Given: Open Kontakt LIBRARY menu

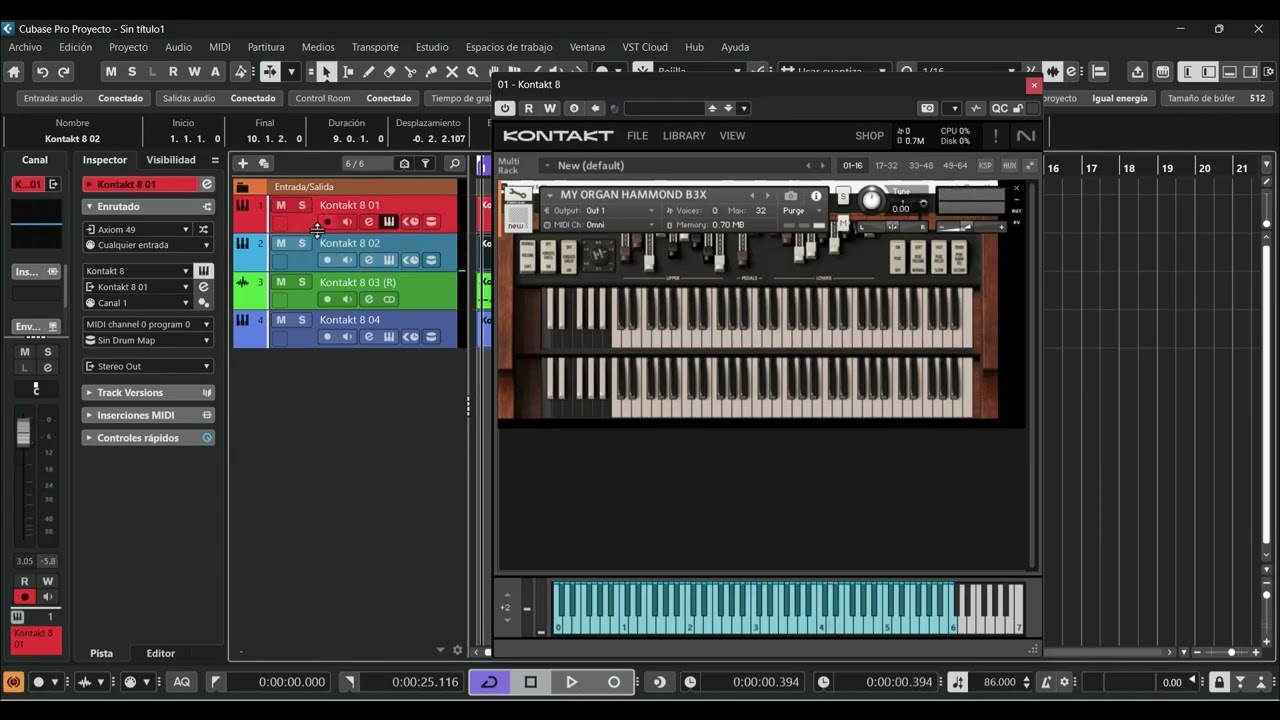Looking at the screenshot, I should [684, 135].
